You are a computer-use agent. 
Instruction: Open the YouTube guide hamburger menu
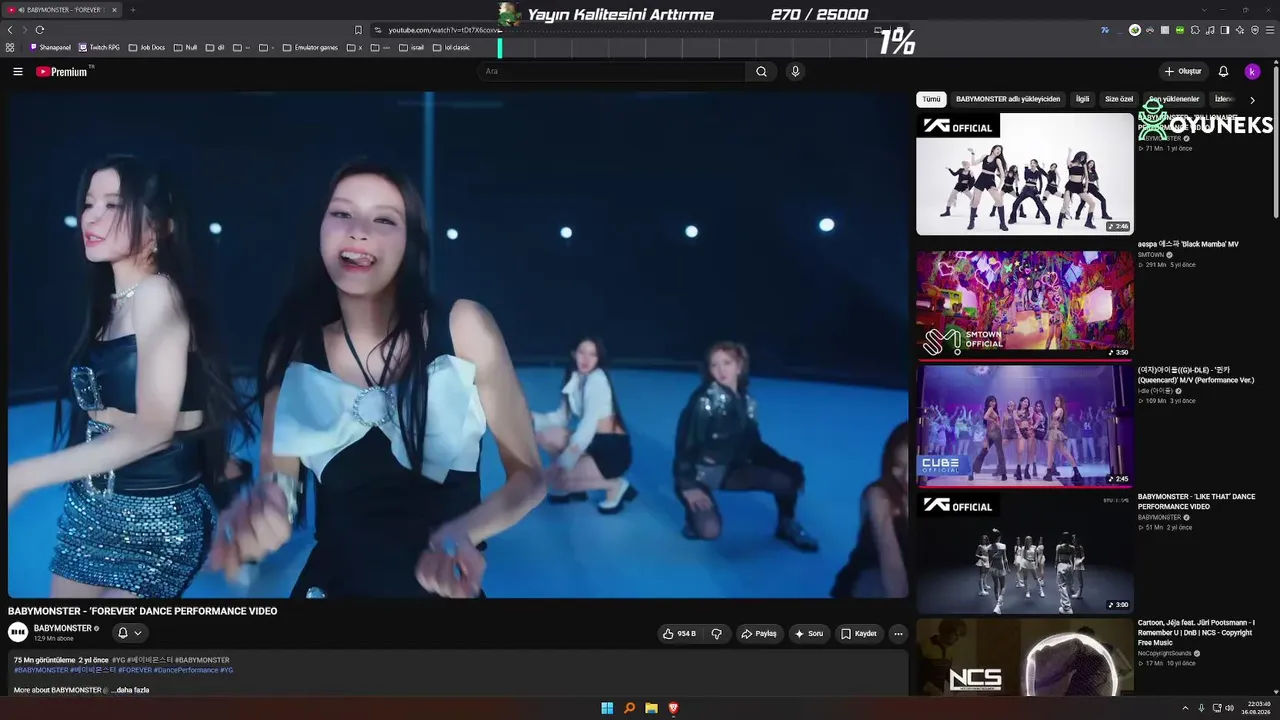tap(18, 71)
